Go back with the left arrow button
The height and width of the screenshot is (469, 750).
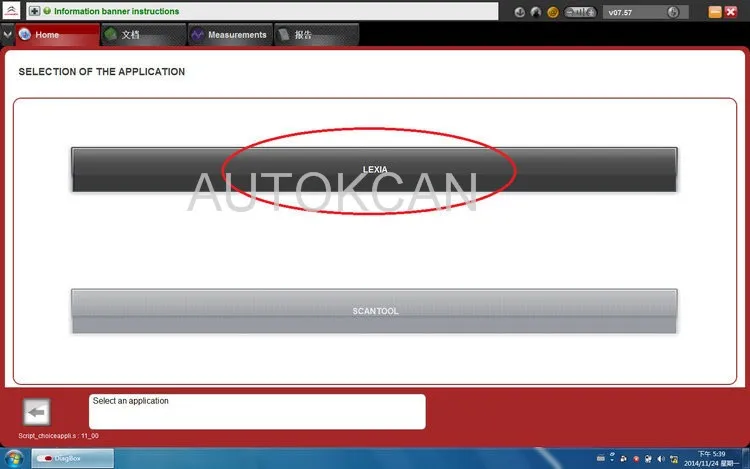point(36,412)
